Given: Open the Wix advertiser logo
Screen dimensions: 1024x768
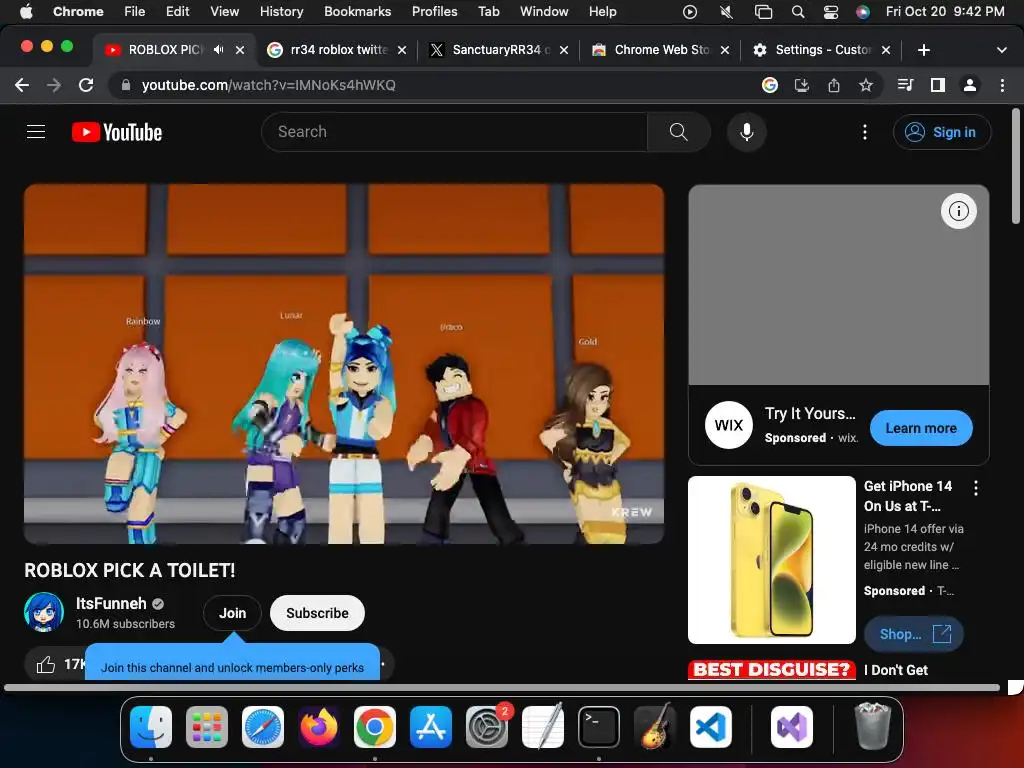Looking at the screenshot, I should pyautogui.click(x=728, y=425).
